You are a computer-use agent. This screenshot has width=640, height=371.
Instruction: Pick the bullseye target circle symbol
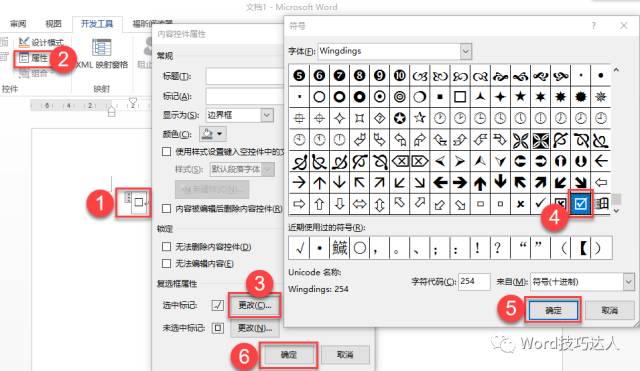pos(400,97)
